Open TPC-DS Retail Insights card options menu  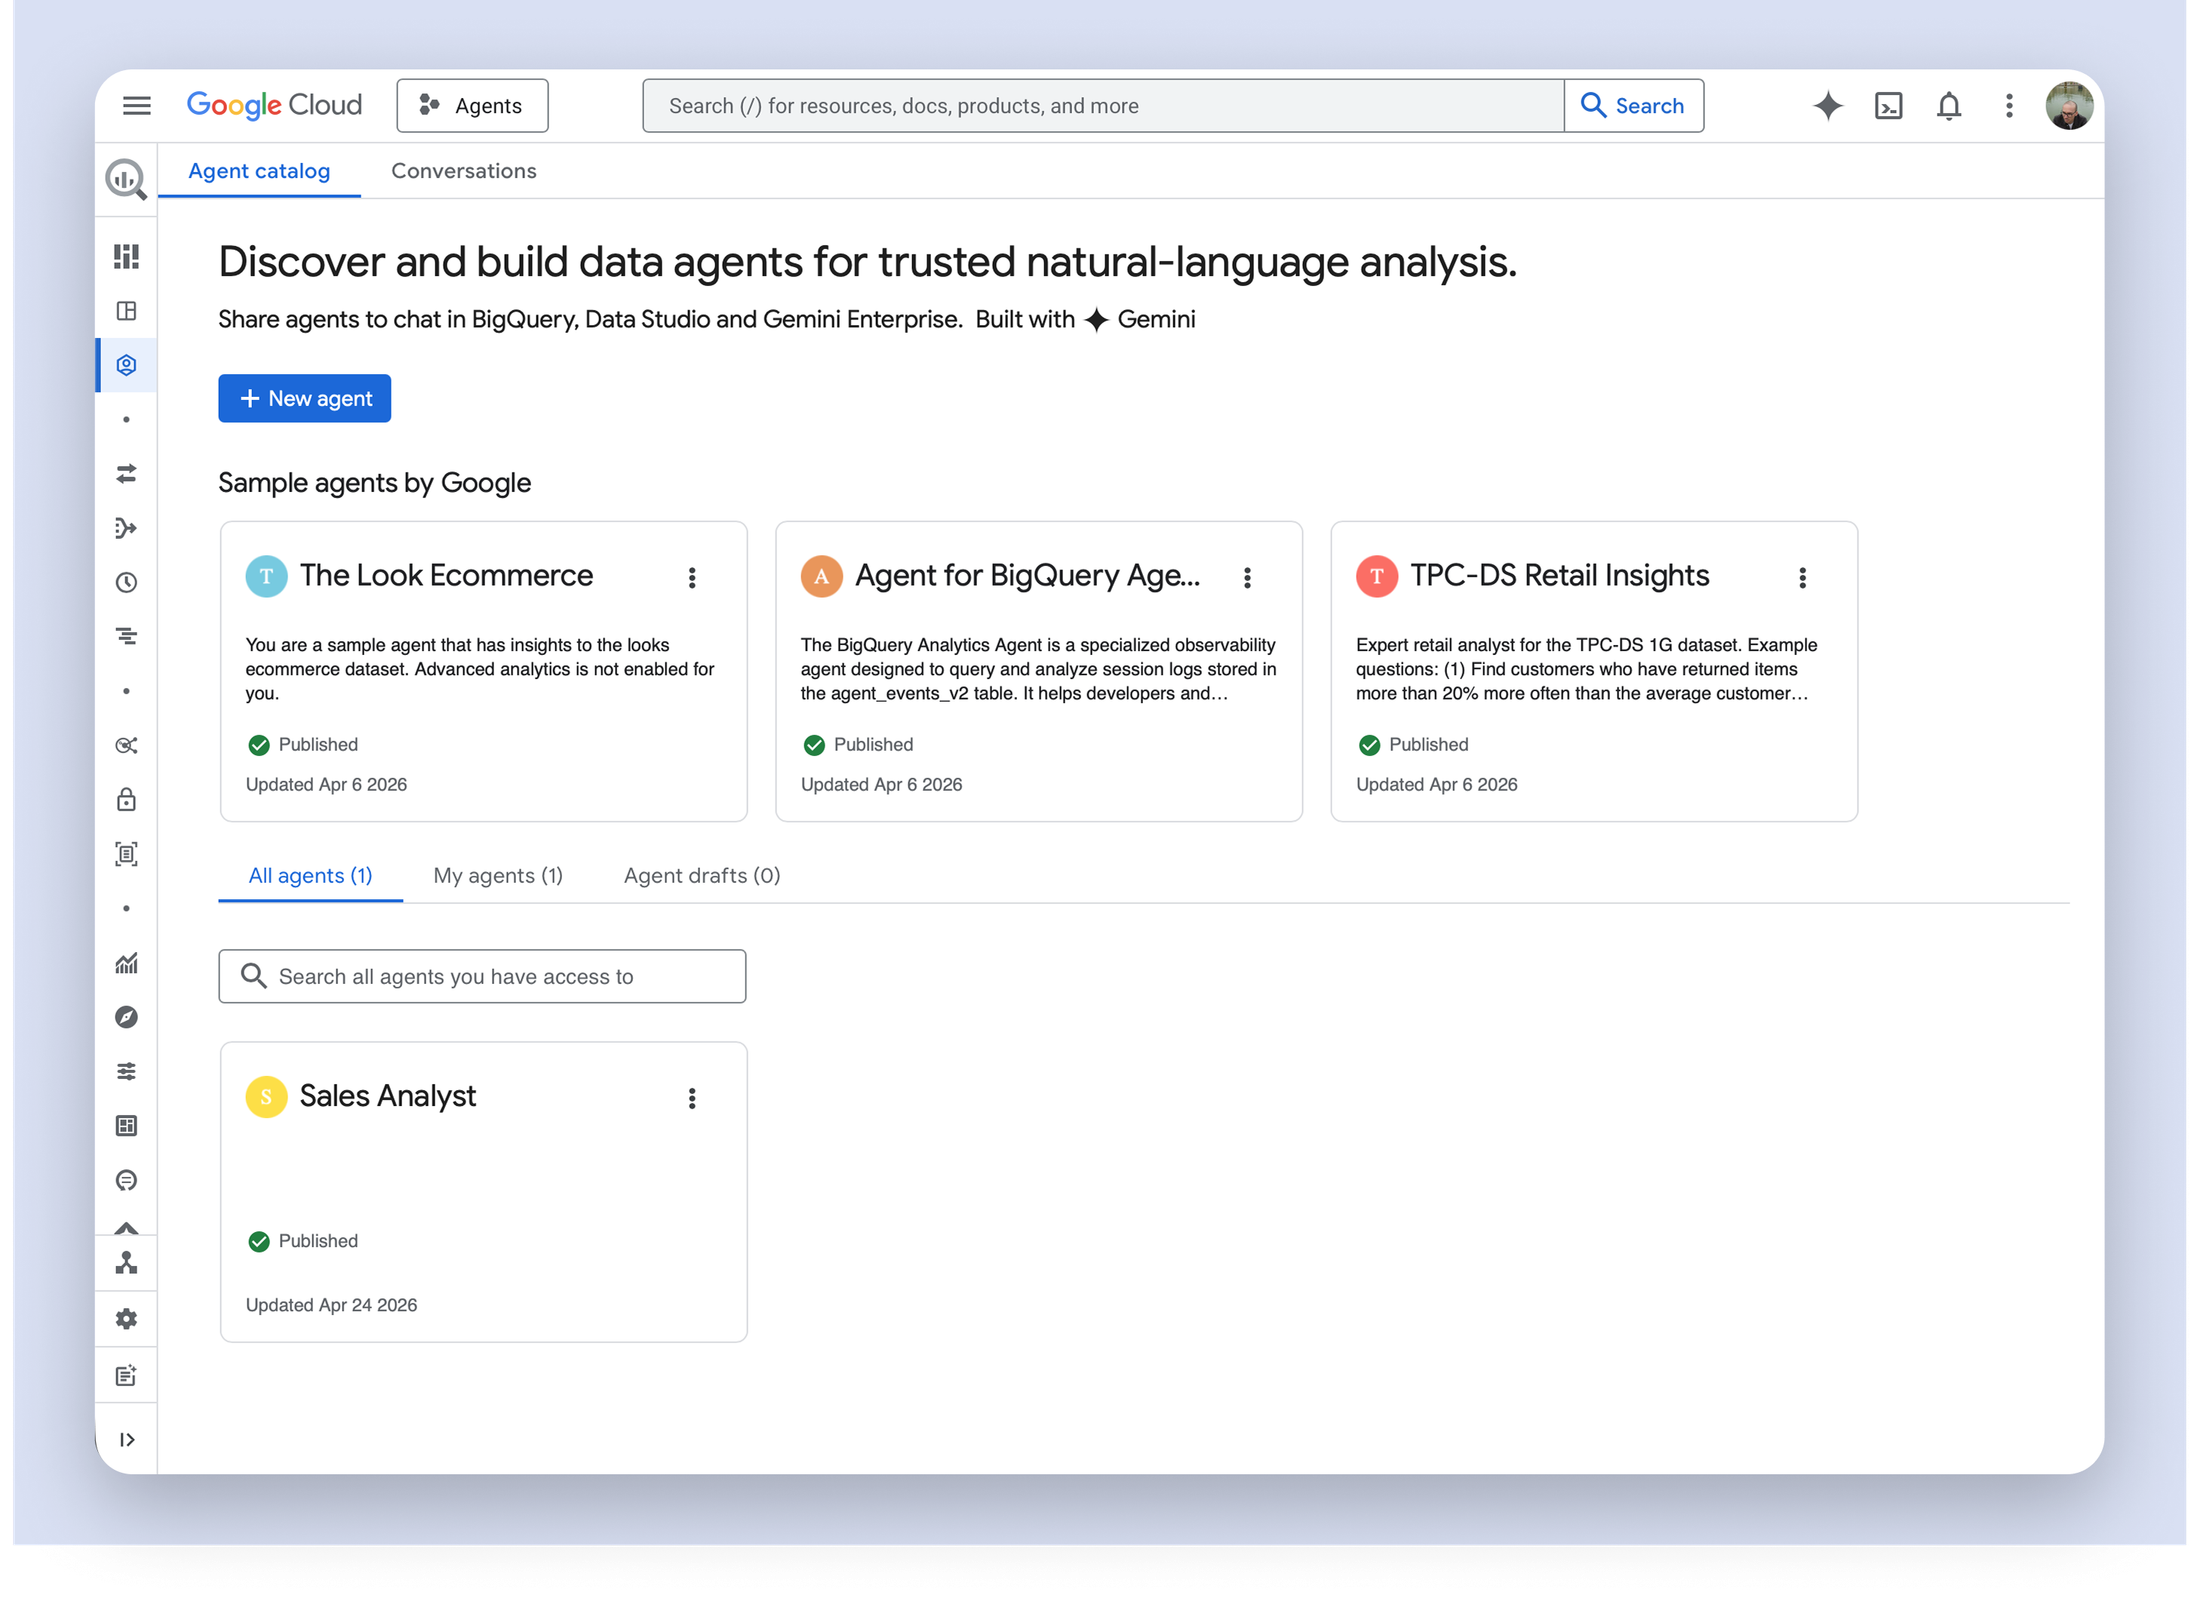[1802, 577]
